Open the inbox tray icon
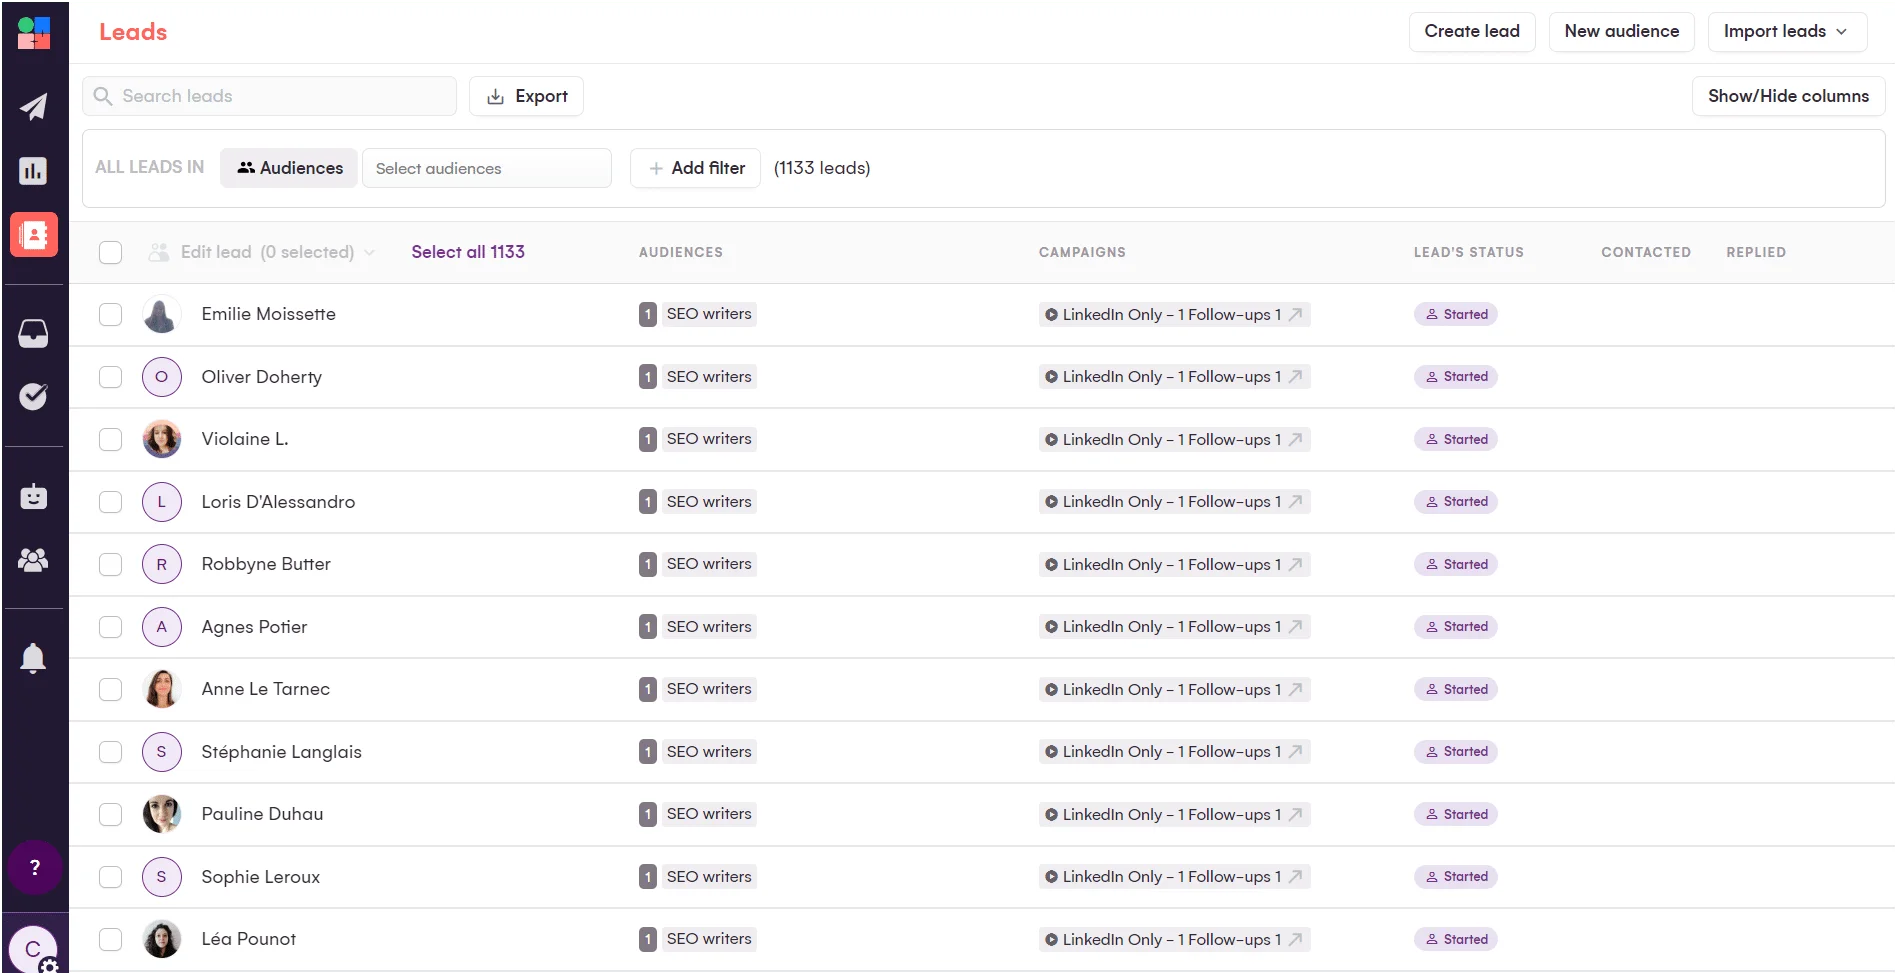The height and width of the screenshot is (975, 1897). (x=34, y=333)
